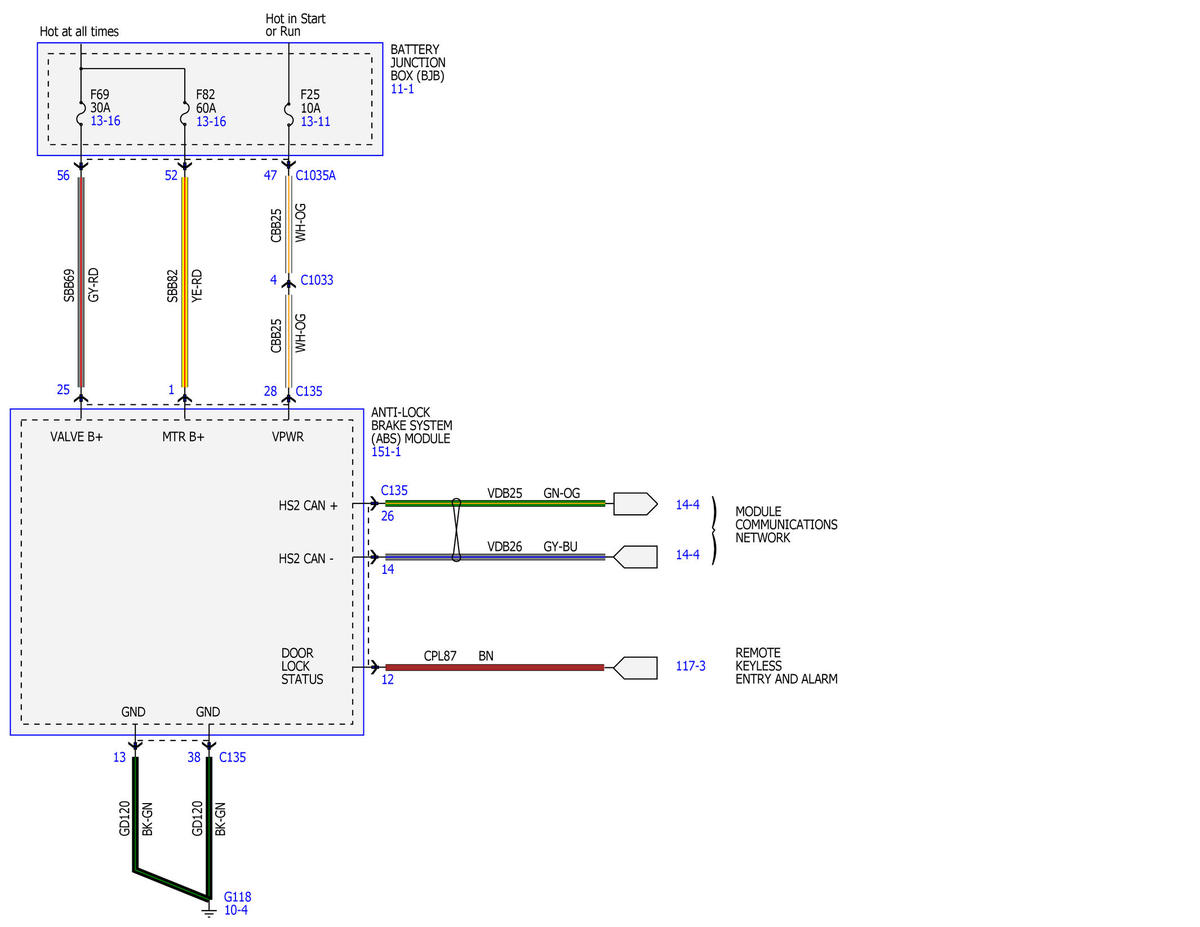The width and height of the screenshot is (1200, 927).
Task: Select the C1033 connector label
Action: coord(315,280)
